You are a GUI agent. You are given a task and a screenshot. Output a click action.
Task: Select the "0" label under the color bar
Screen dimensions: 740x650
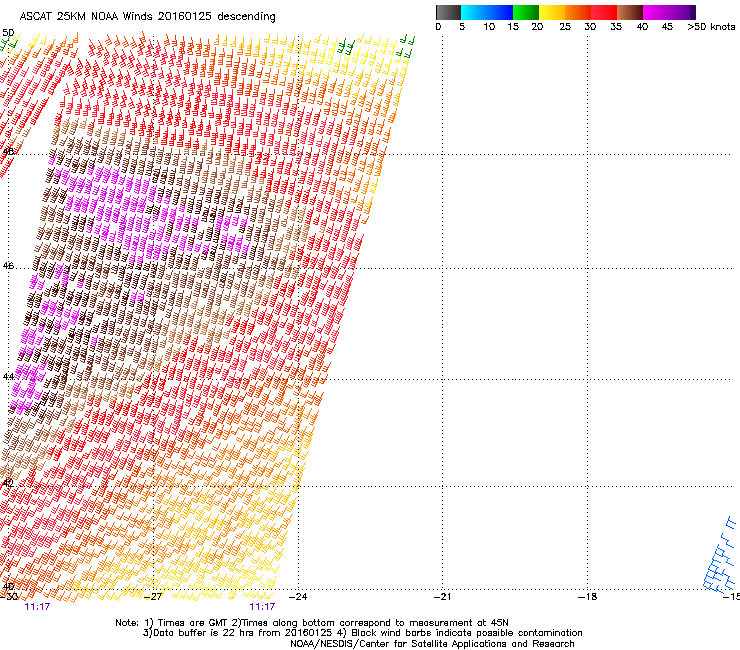pyautogui.click(x=438, y=27)
